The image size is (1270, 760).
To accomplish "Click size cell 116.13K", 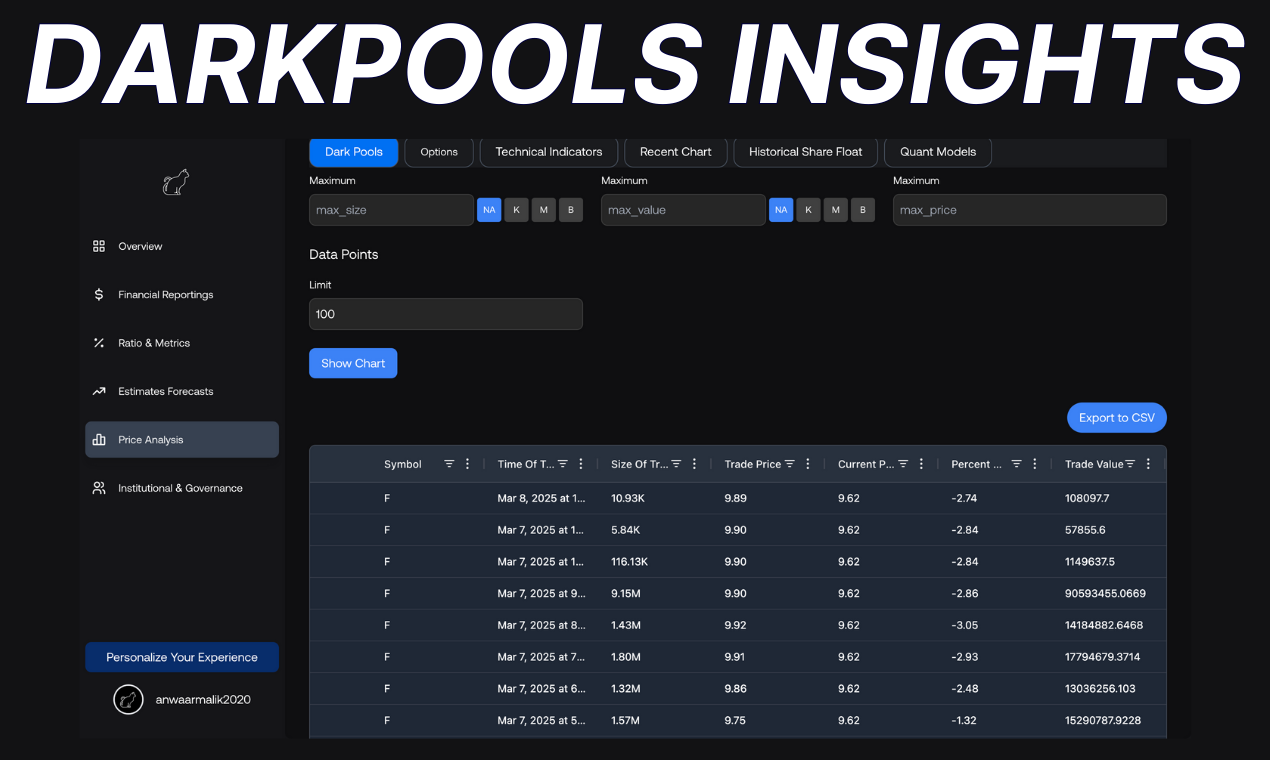I will tap(630, 562).
